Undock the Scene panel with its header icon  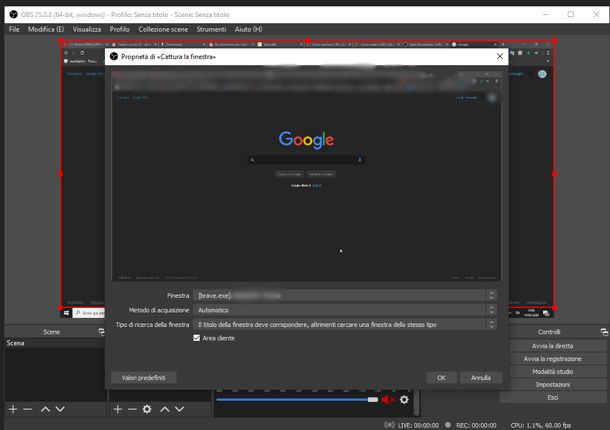tap(102, 332)
